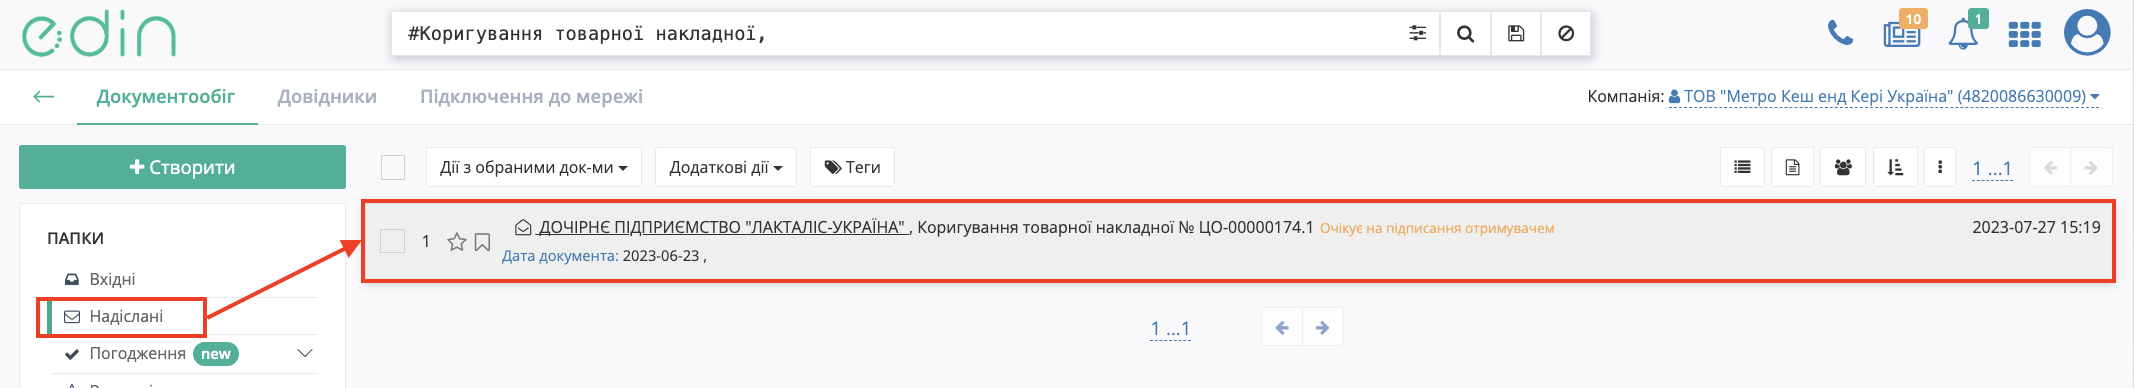This screenshot has height=388, width=2134.
Task: Expand the Погодження folder chevron
Action: click(x=305, y=354)
